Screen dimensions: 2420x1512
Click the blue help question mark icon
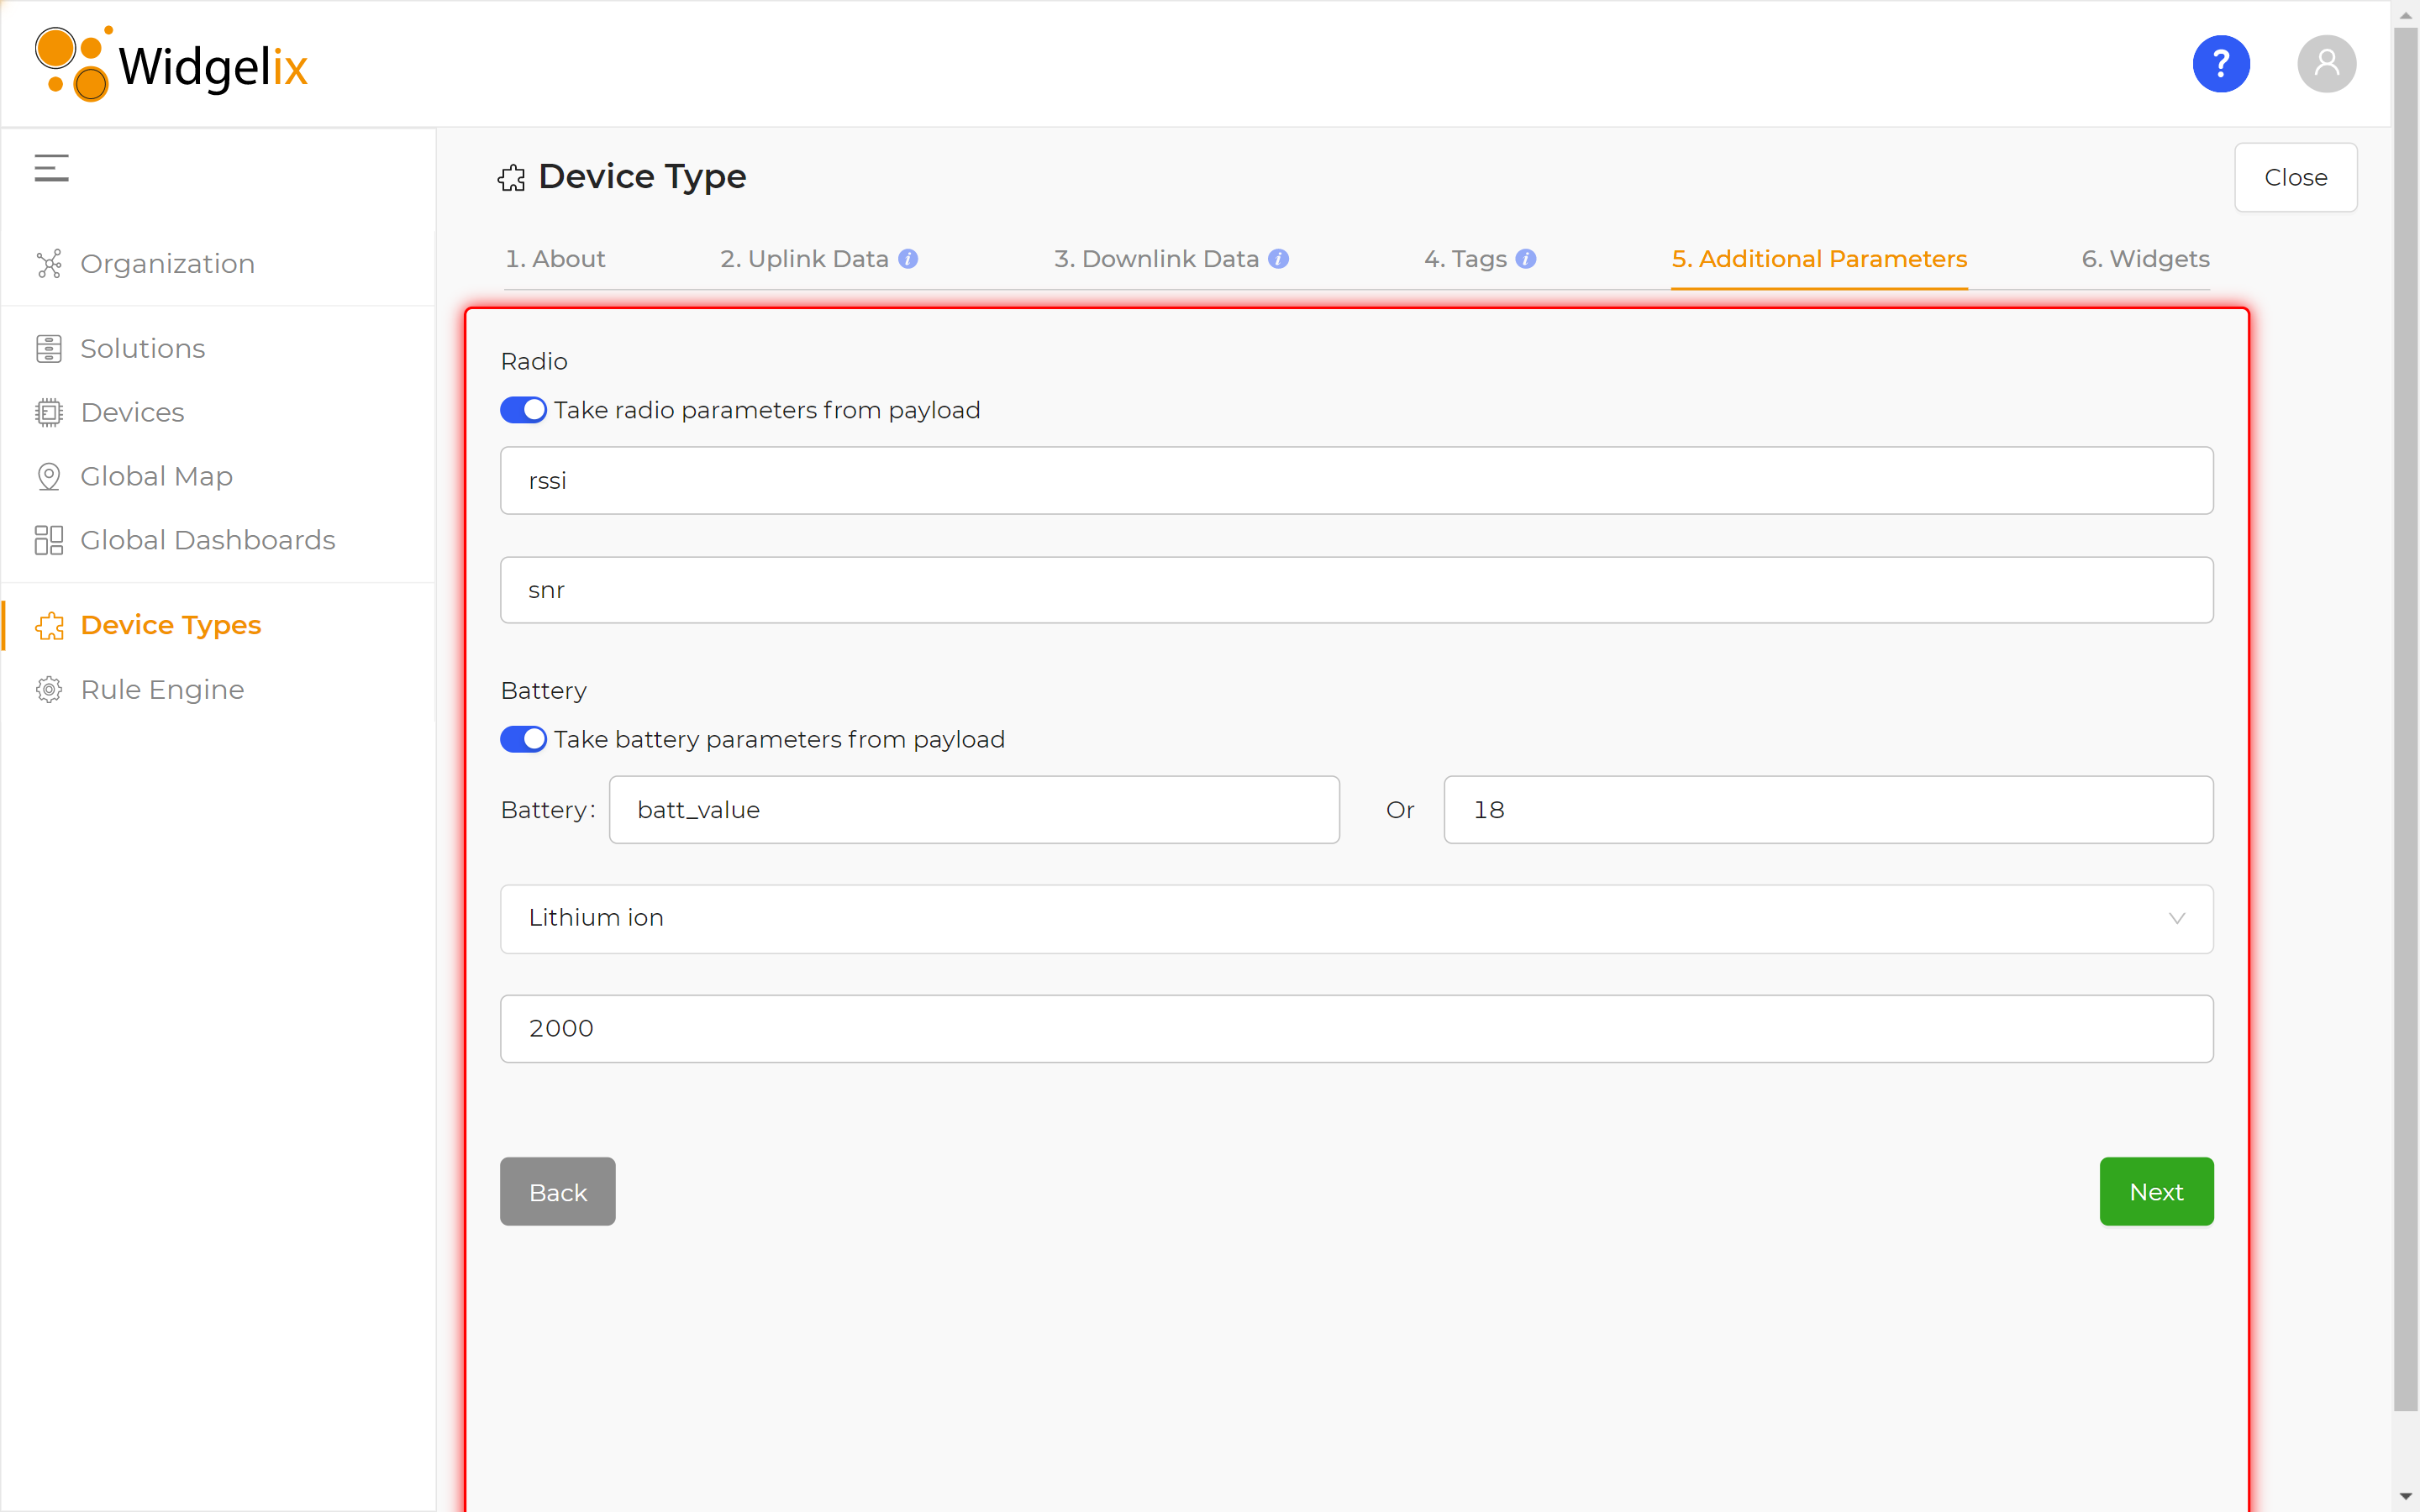(x=2220, y=64)
